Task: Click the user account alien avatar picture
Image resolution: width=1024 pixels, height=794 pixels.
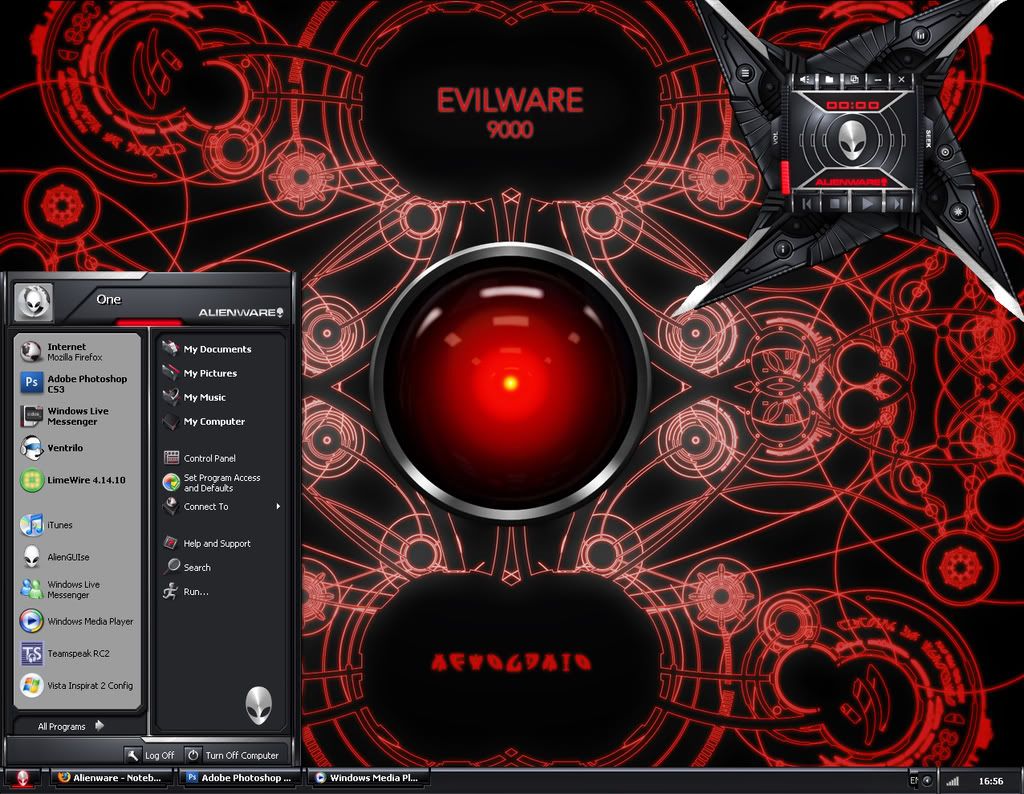Action: point(33,302)
